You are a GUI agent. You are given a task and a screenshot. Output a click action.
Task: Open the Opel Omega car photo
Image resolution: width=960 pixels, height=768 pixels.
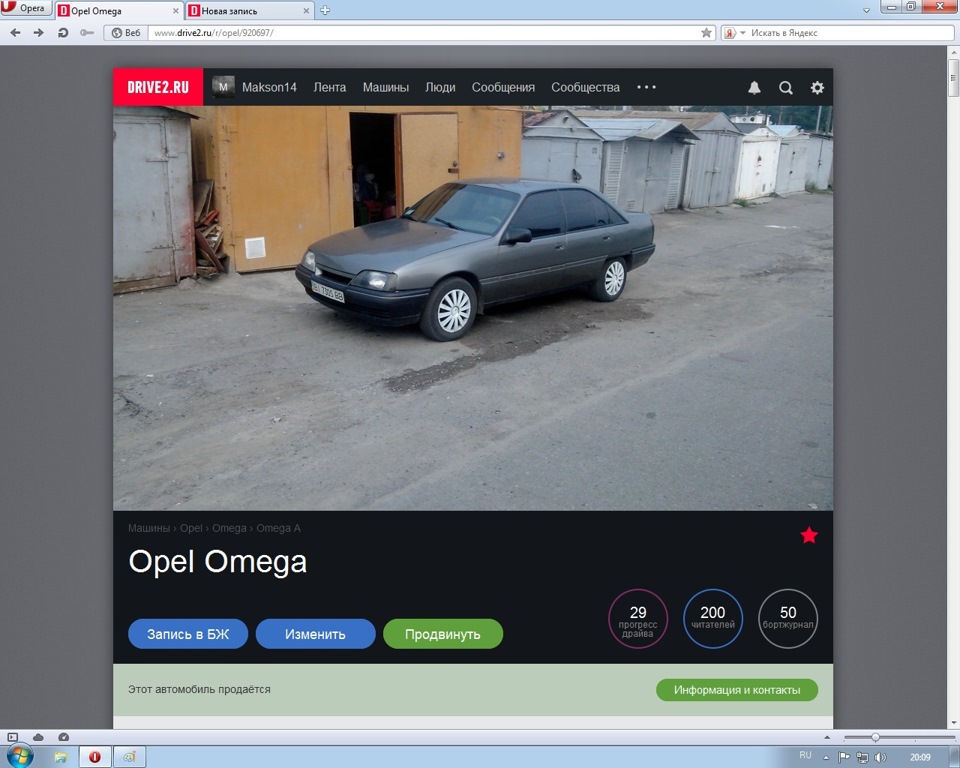coord(473,308)
